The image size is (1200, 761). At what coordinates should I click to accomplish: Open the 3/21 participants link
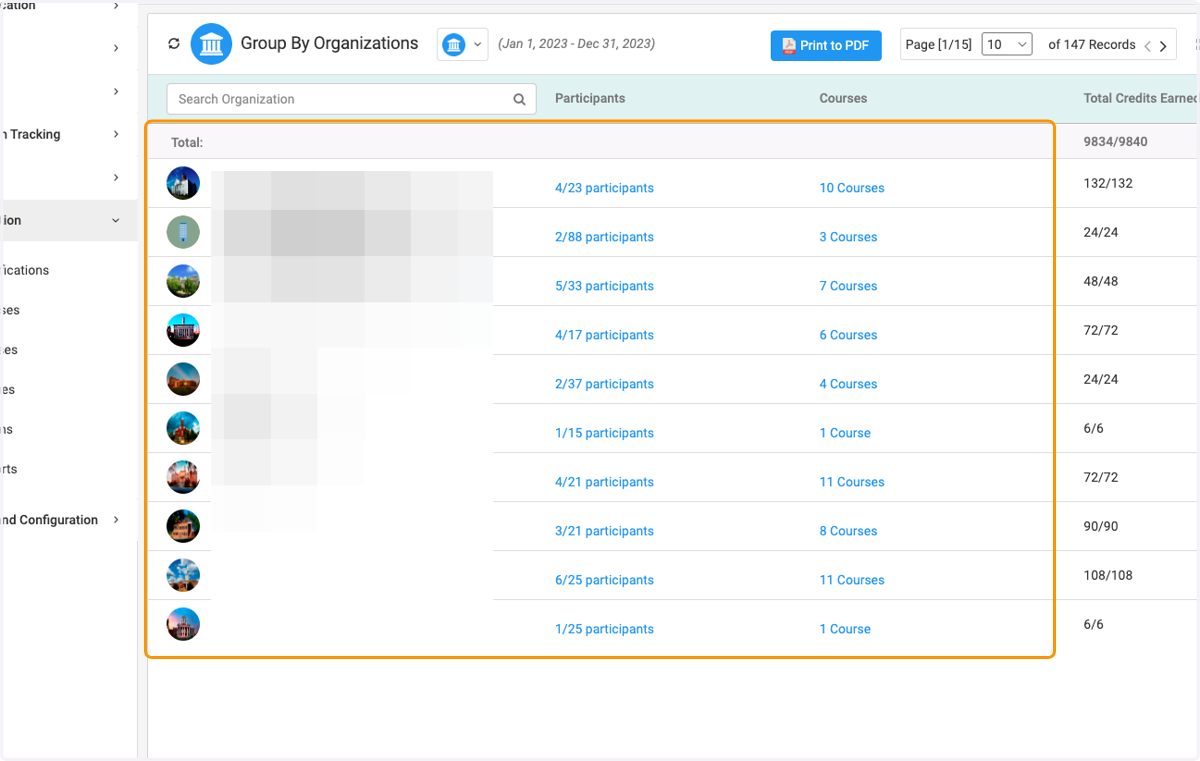(x=604, y=531)
